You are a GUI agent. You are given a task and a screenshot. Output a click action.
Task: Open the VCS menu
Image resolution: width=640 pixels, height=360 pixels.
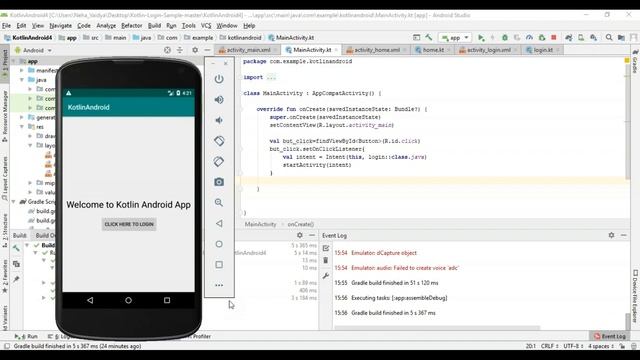(x=206, y=25)
